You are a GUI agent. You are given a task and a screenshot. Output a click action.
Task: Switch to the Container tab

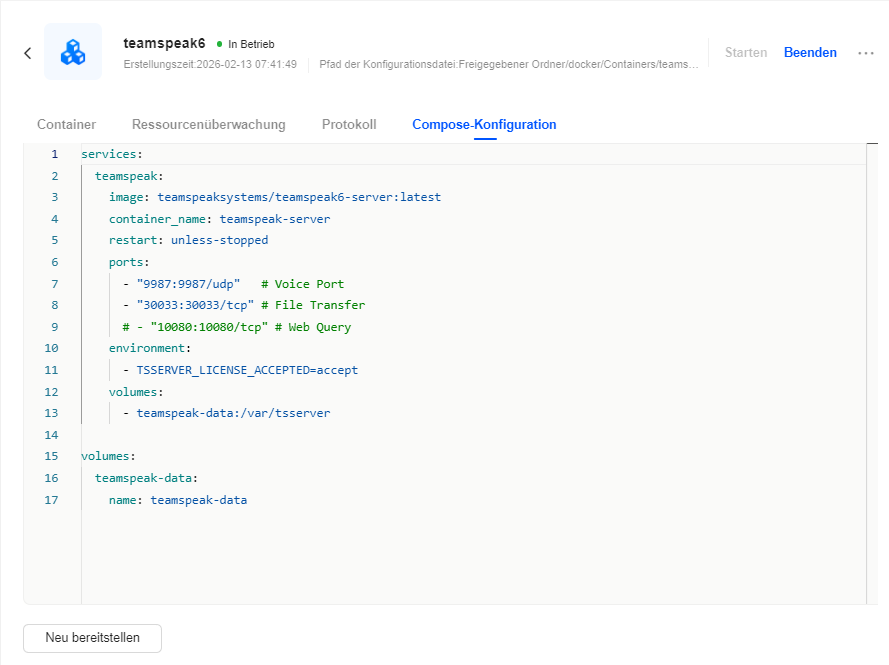click(x=66, y=125)
